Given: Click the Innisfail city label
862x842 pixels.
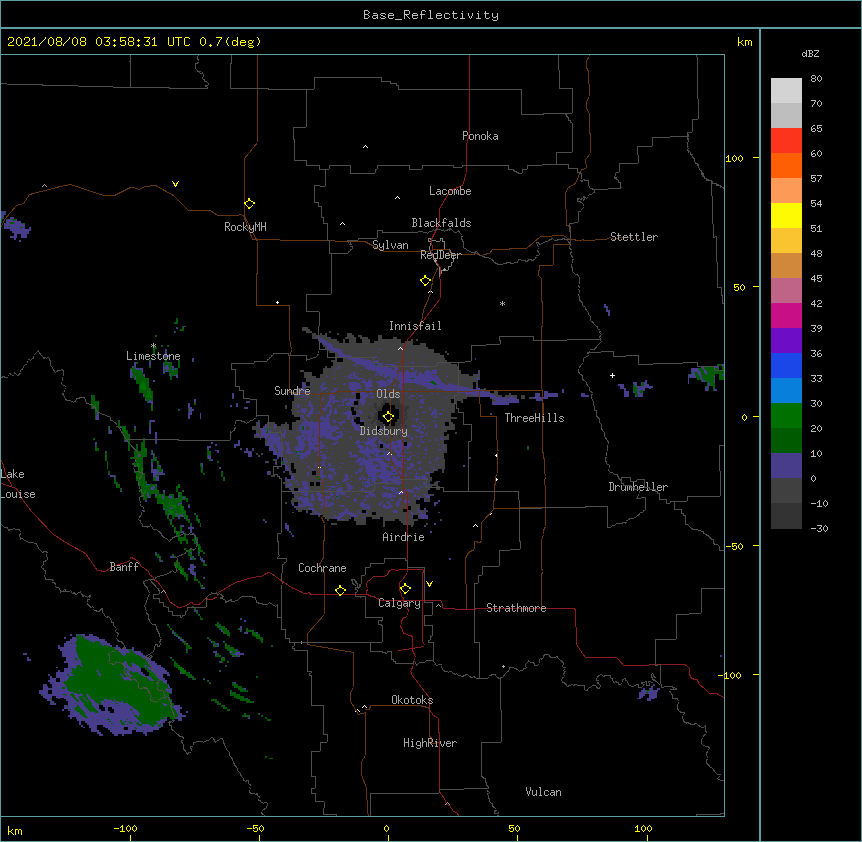Looking at the screenshot, I should click(415, 326).
